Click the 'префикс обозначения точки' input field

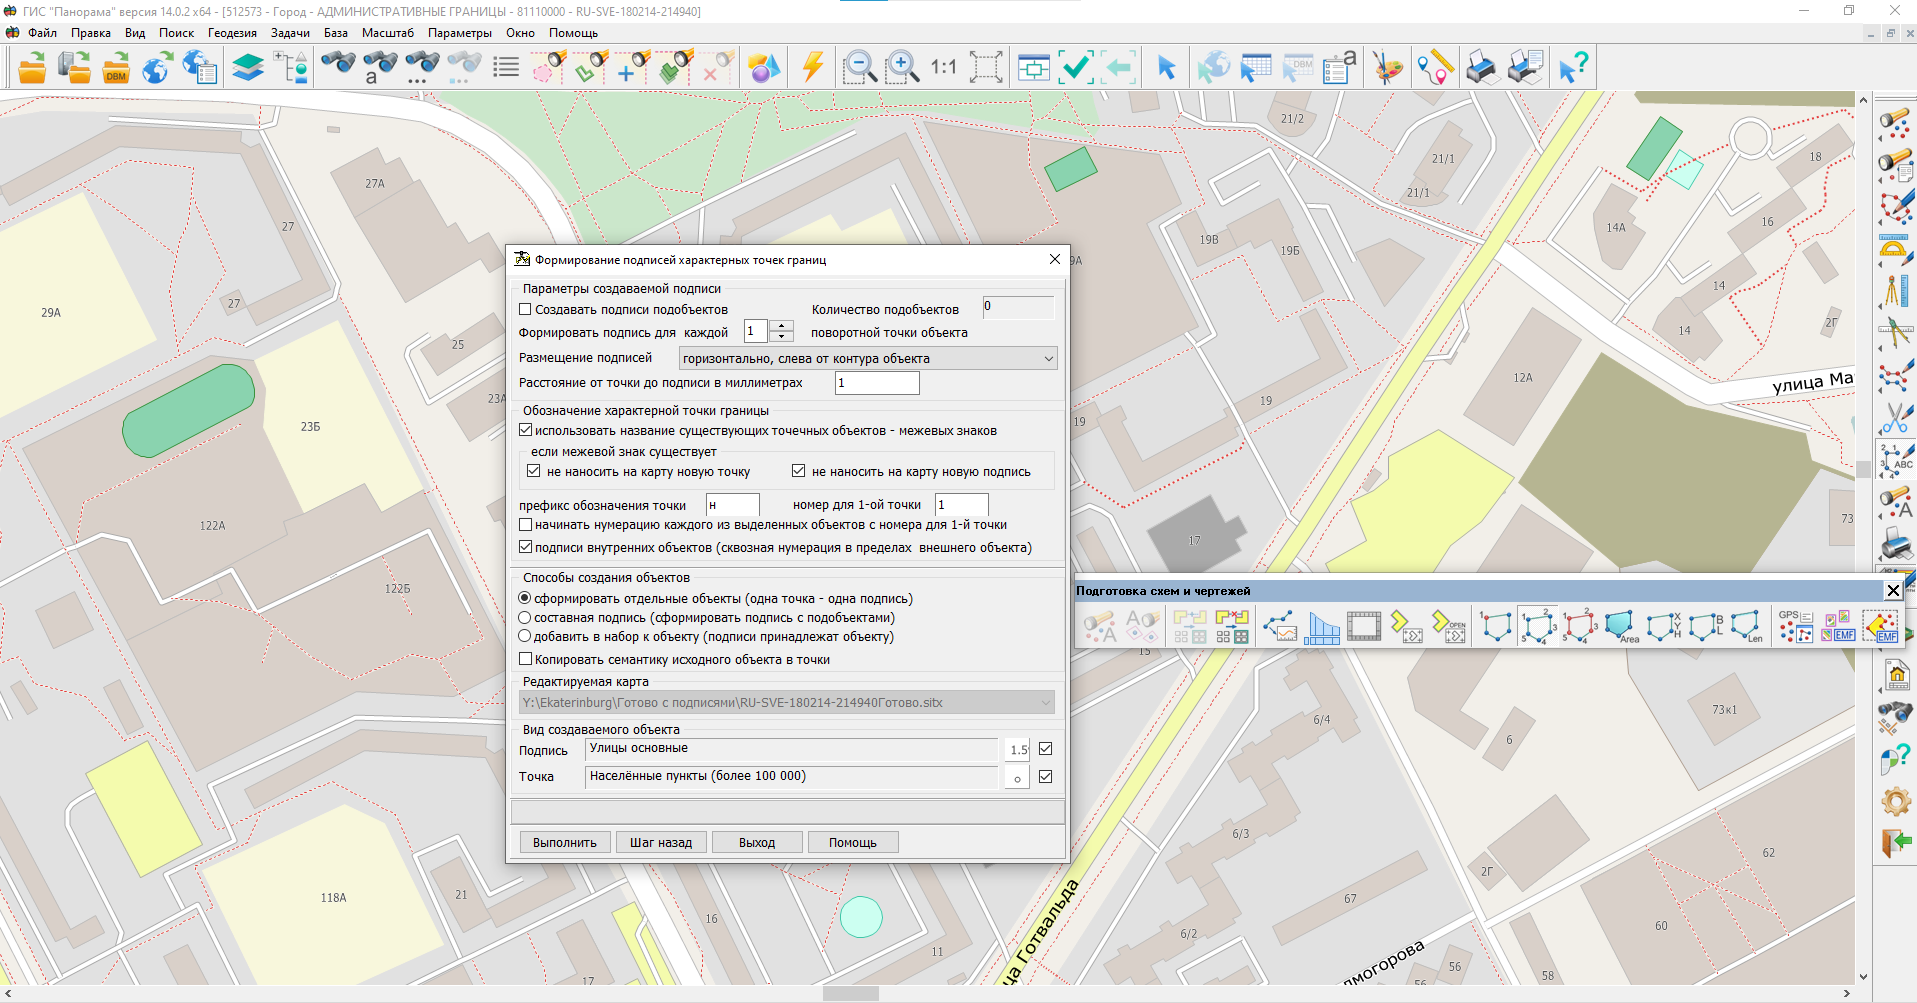[x=733, y=505]
